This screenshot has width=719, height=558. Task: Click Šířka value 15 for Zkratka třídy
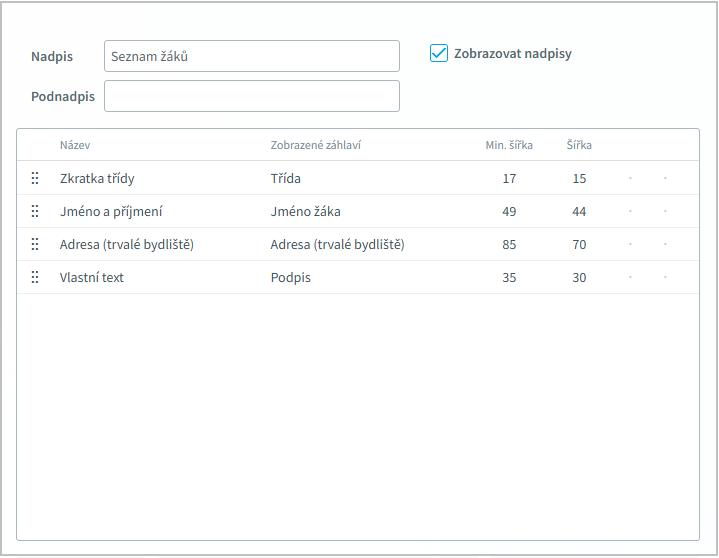(579, 178)
